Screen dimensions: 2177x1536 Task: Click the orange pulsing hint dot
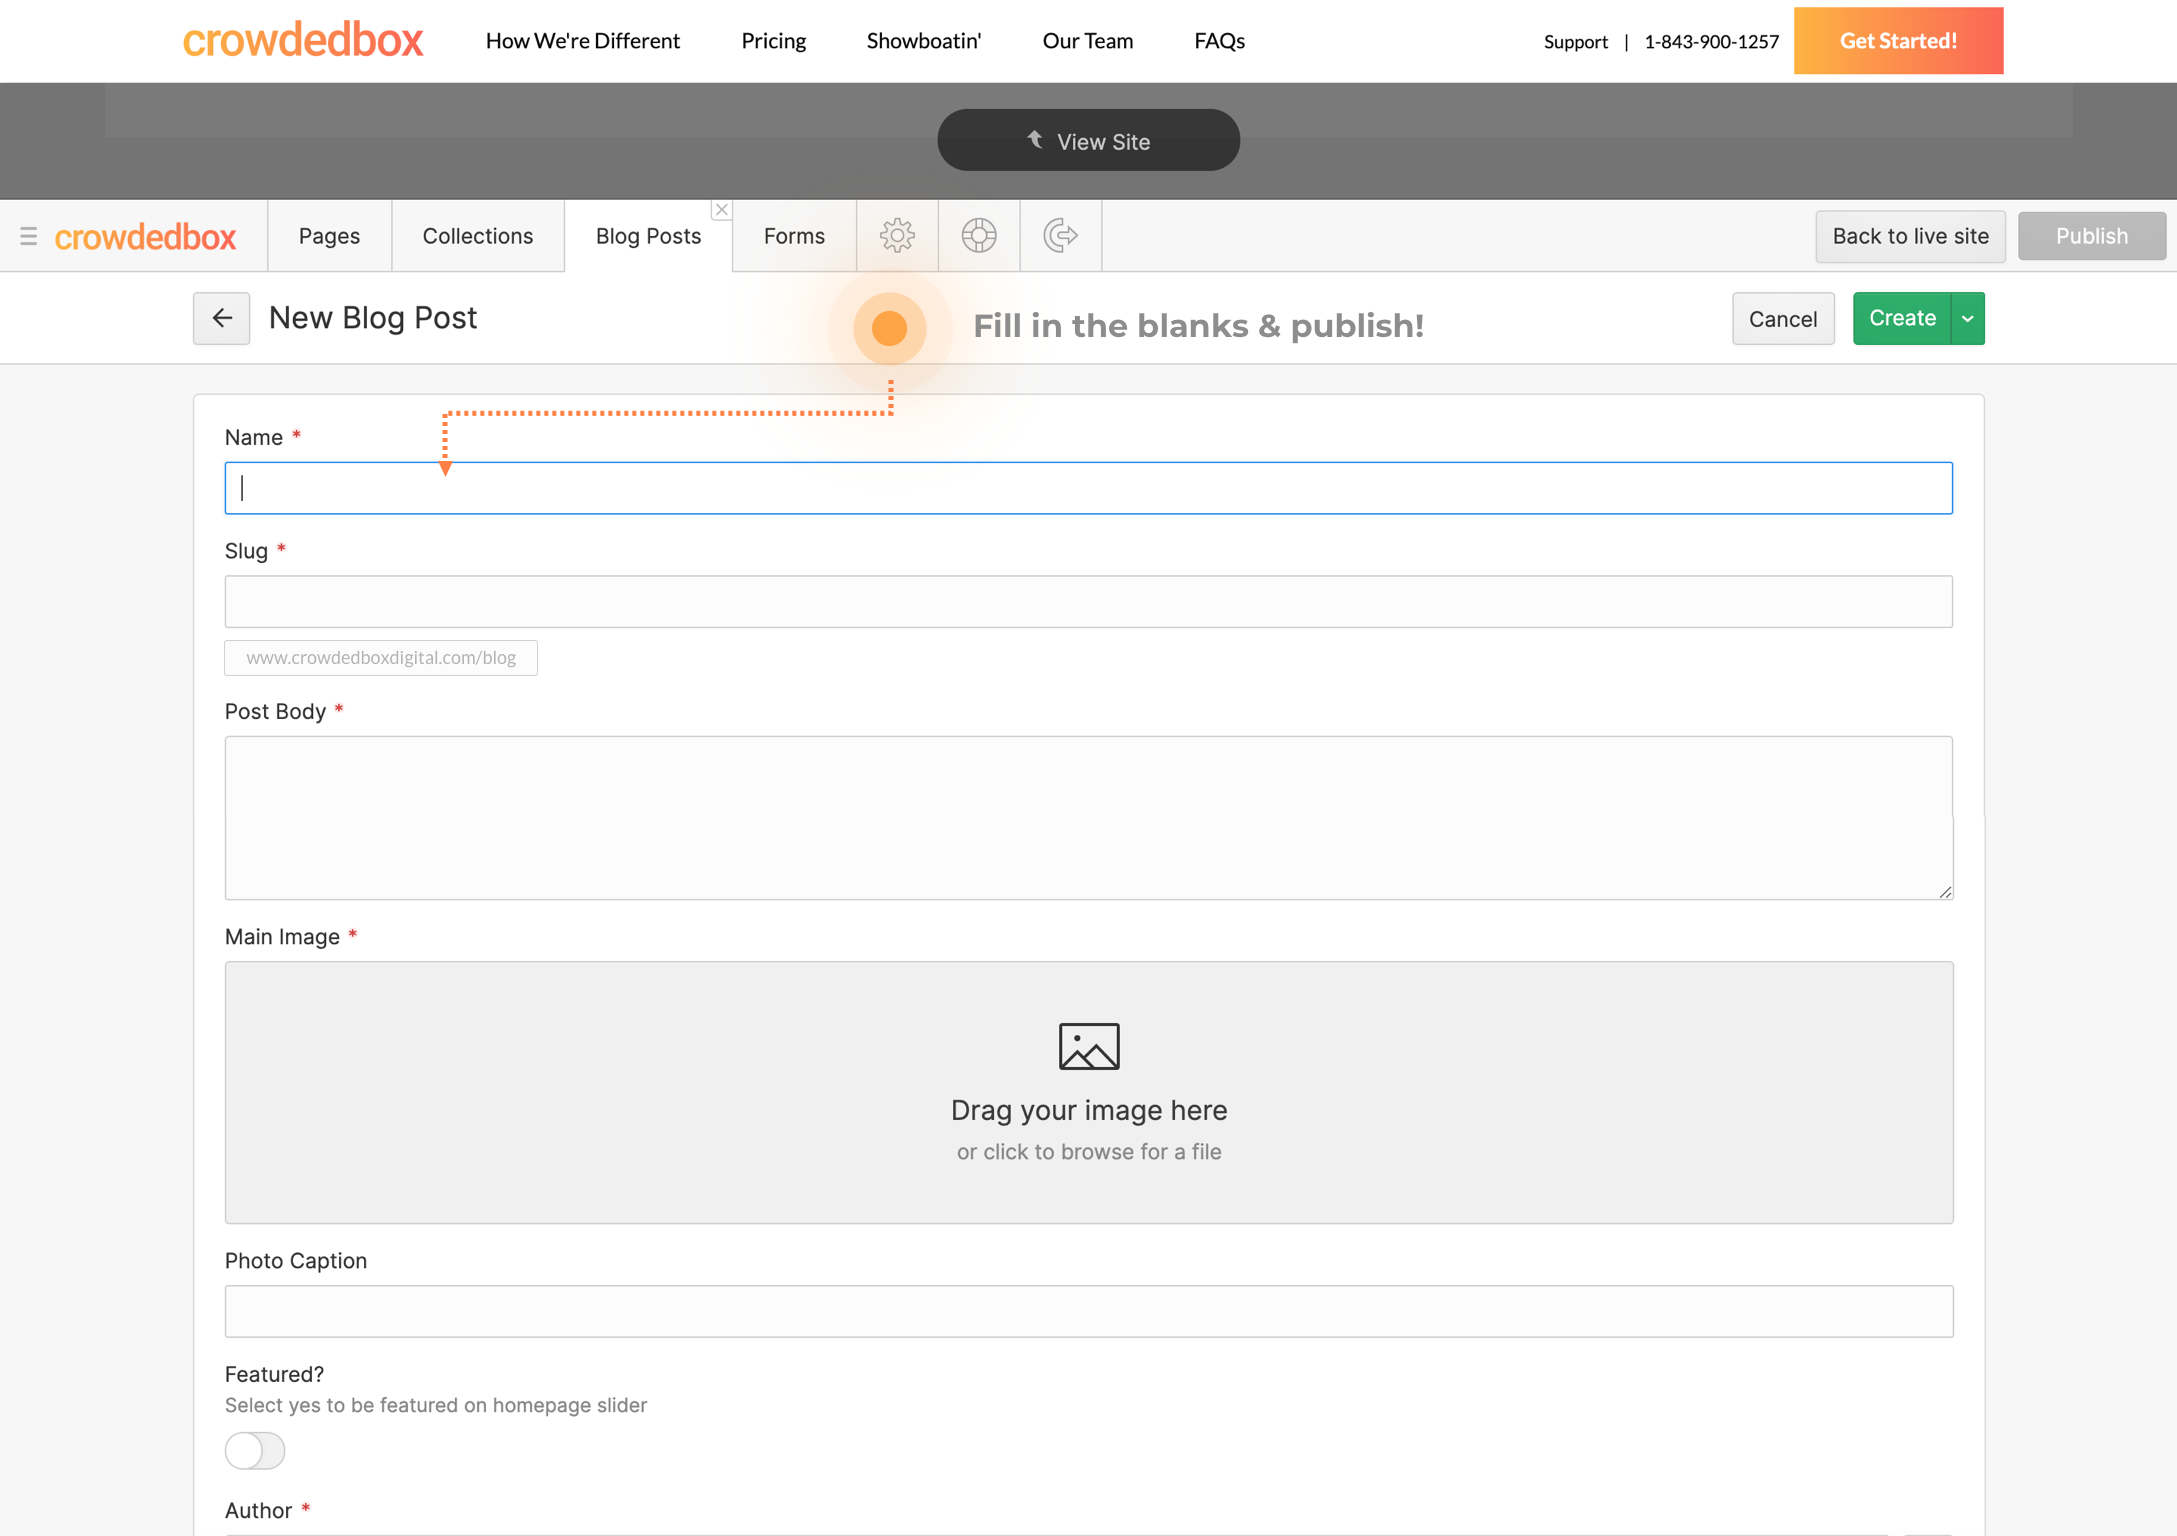pyautogui.click(x=889, y=328)
